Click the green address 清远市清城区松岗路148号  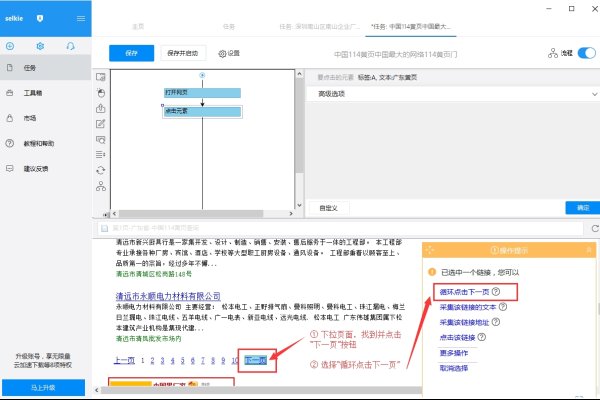coord(154,274)
